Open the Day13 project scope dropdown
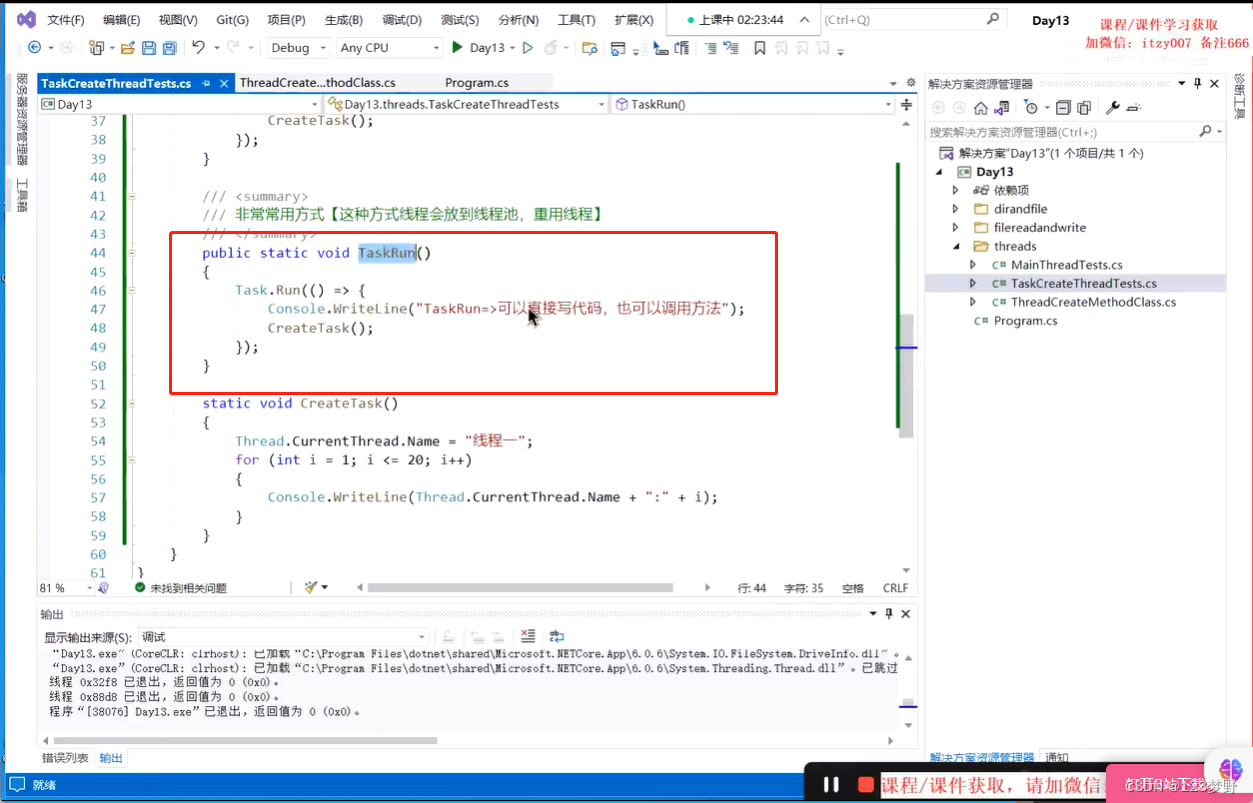This screenshot has height=803, width=1253. [180, 104]
